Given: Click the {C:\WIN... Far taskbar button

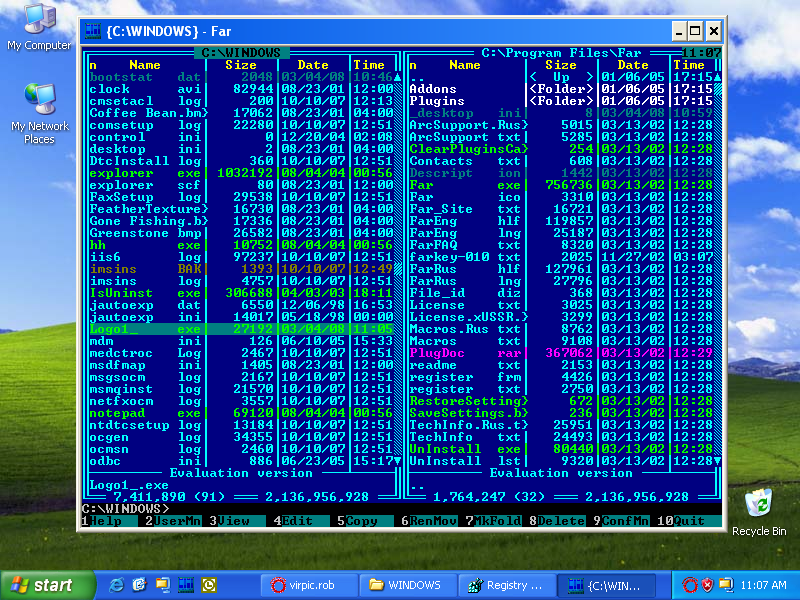Looking at the screenshot, I should [x=605, y=585].
